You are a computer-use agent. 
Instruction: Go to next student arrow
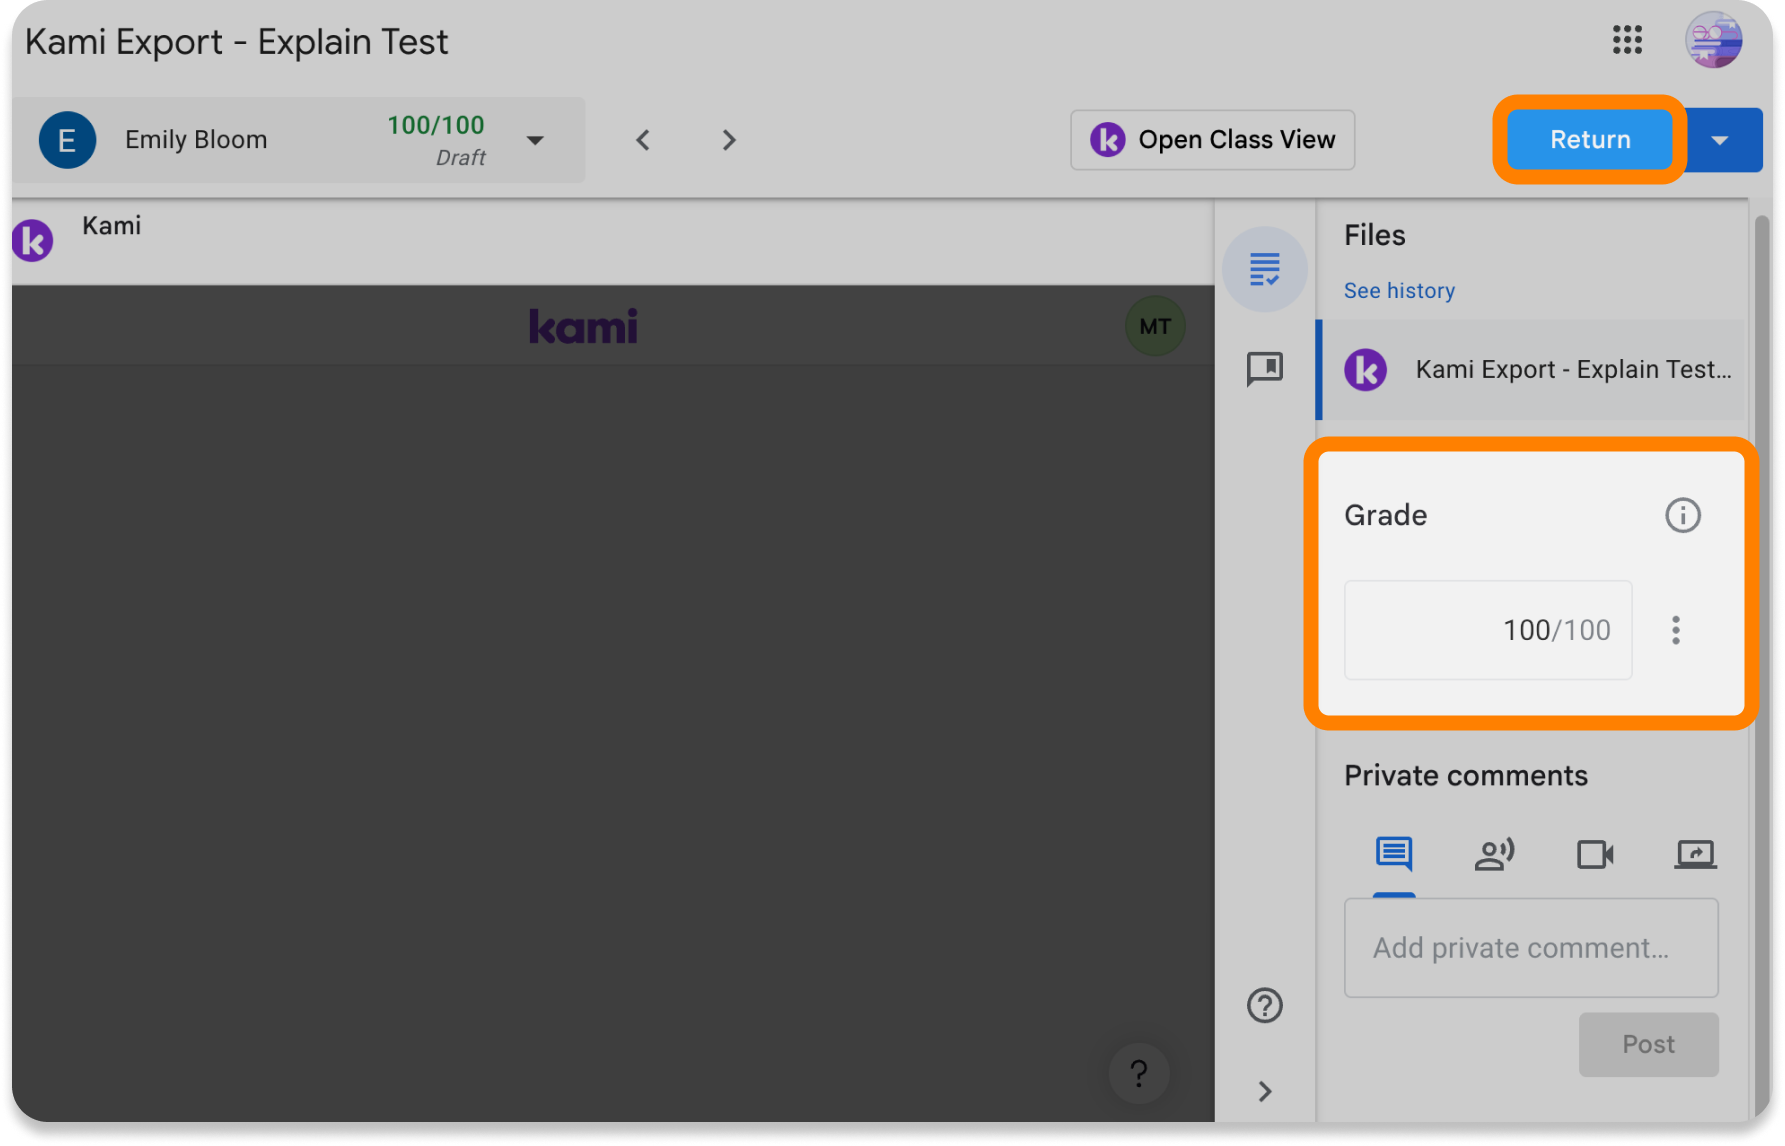(x=729, y=140)
